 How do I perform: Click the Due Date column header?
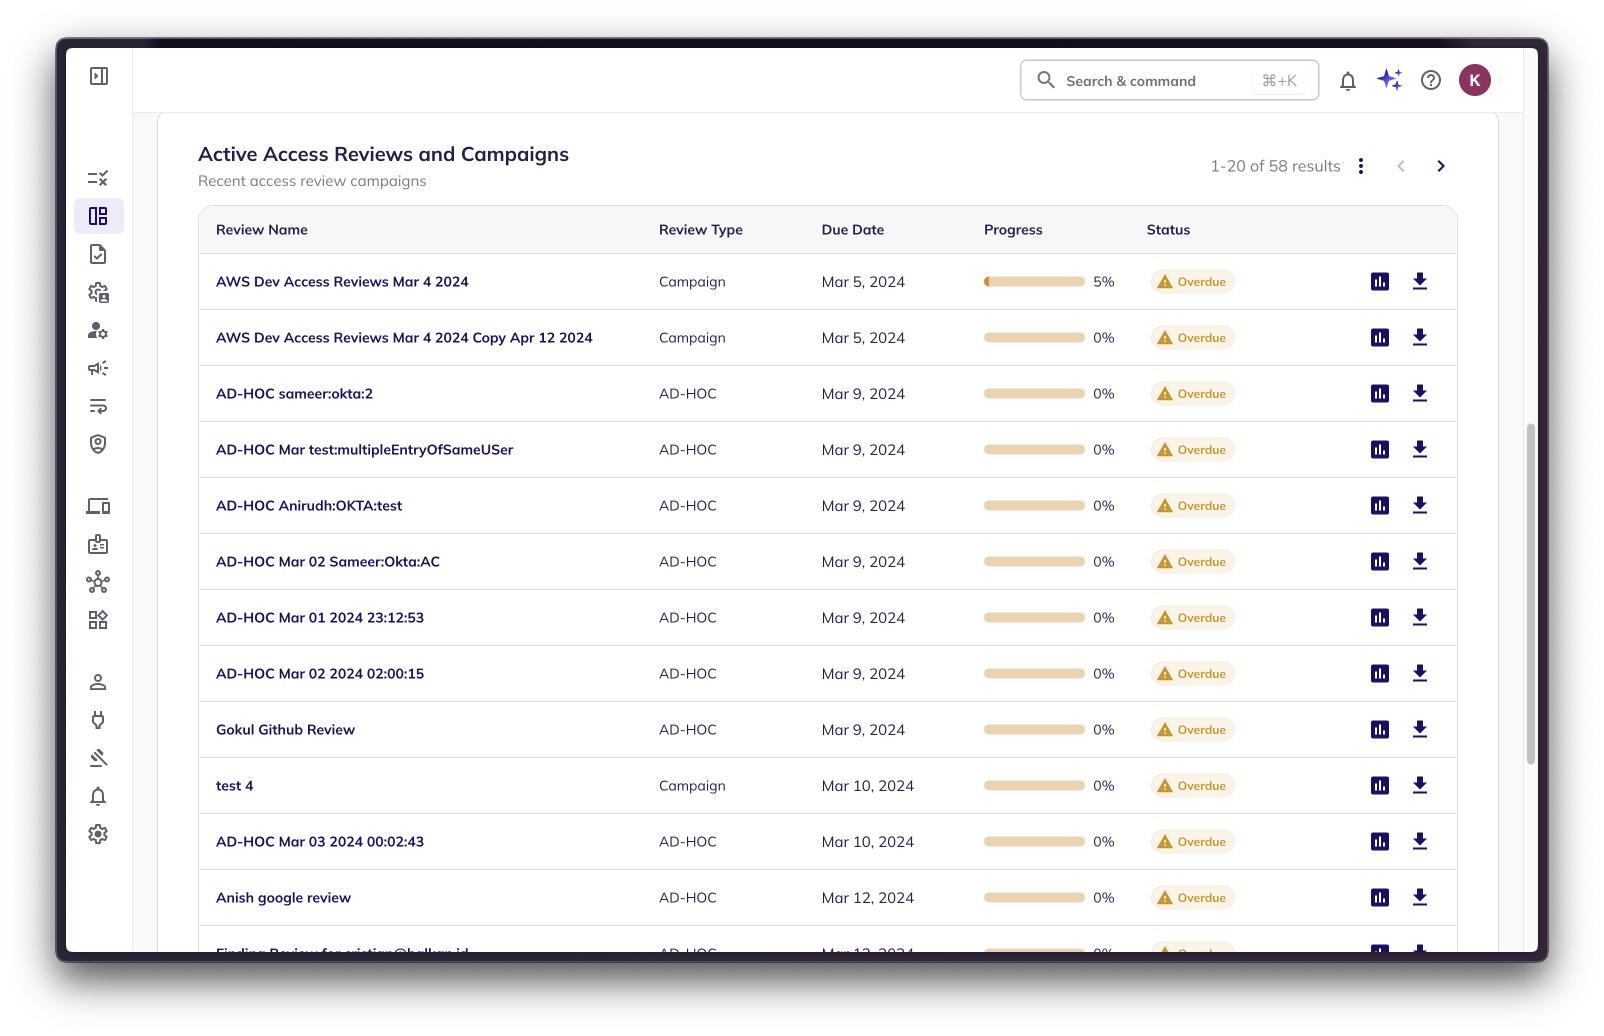pos(852,230)
